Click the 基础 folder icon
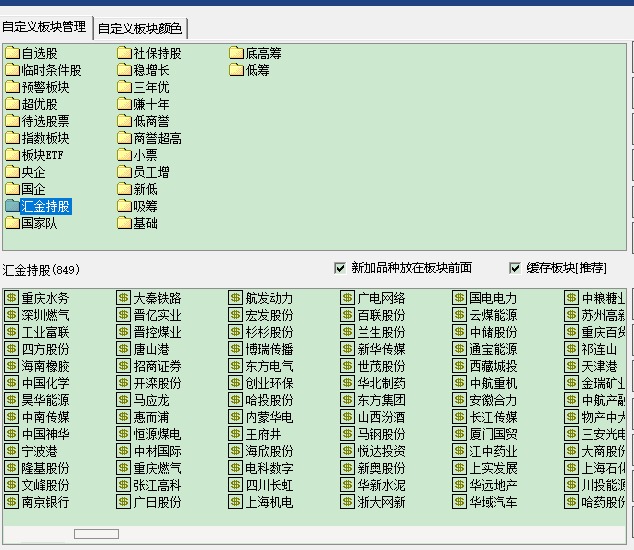The height and width of the screenshot is (550, 634). [125, 223]
